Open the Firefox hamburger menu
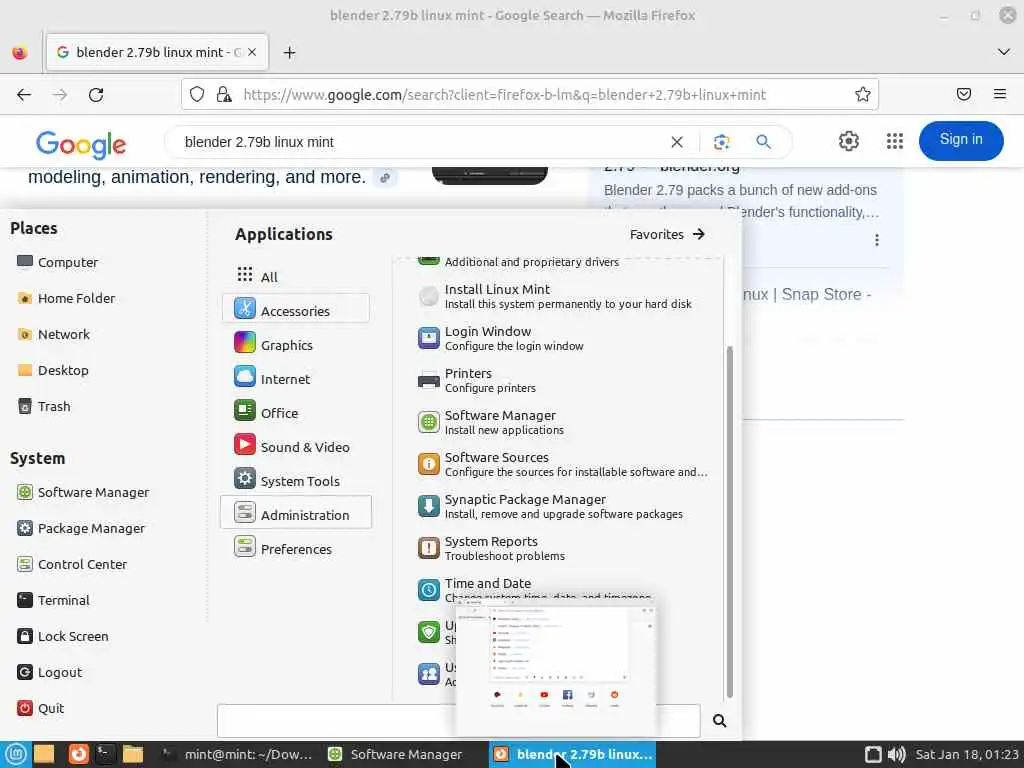1024x768 pixels. click(1000, 94)
